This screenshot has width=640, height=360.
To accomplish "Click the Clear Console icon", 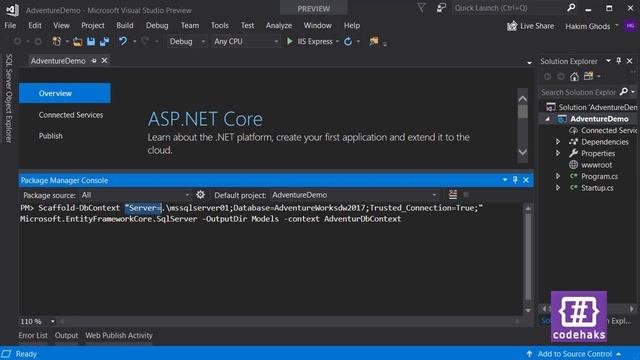I will tap(453, 195).
